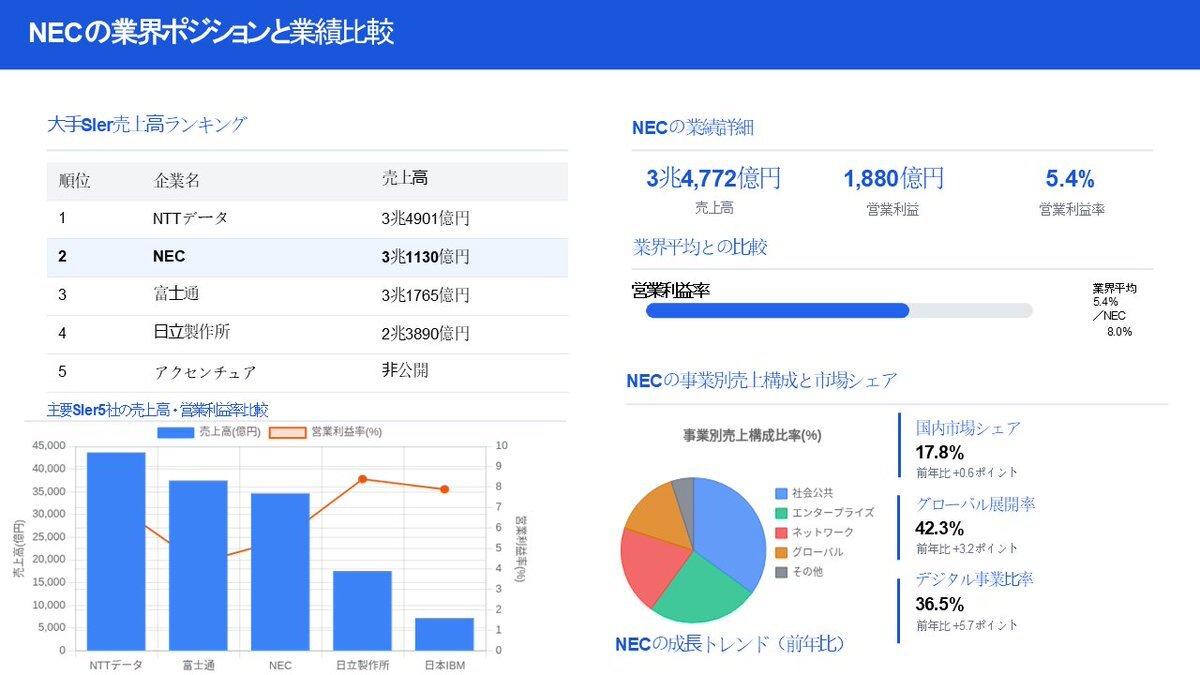This screenshot has height=675, width=1200.
Task: Select the NECの事業別売上構成と市場シェア heading
Action: [x=762, y=380]
